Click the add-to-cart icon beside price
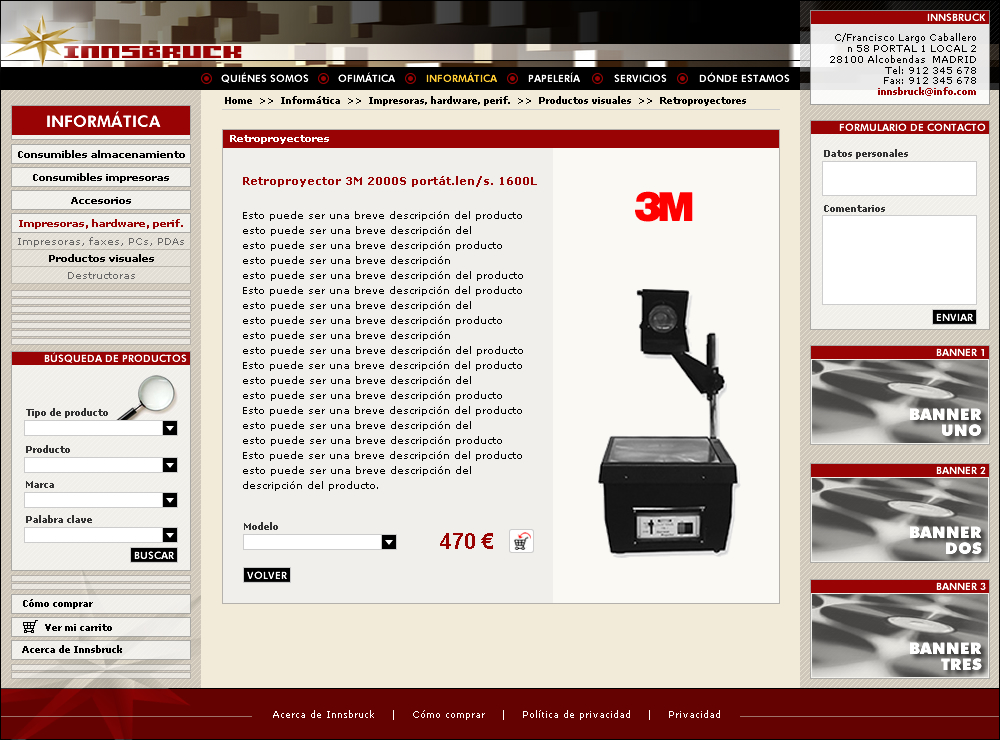Screen dimensions: 1000x740 tap(521, 541)
